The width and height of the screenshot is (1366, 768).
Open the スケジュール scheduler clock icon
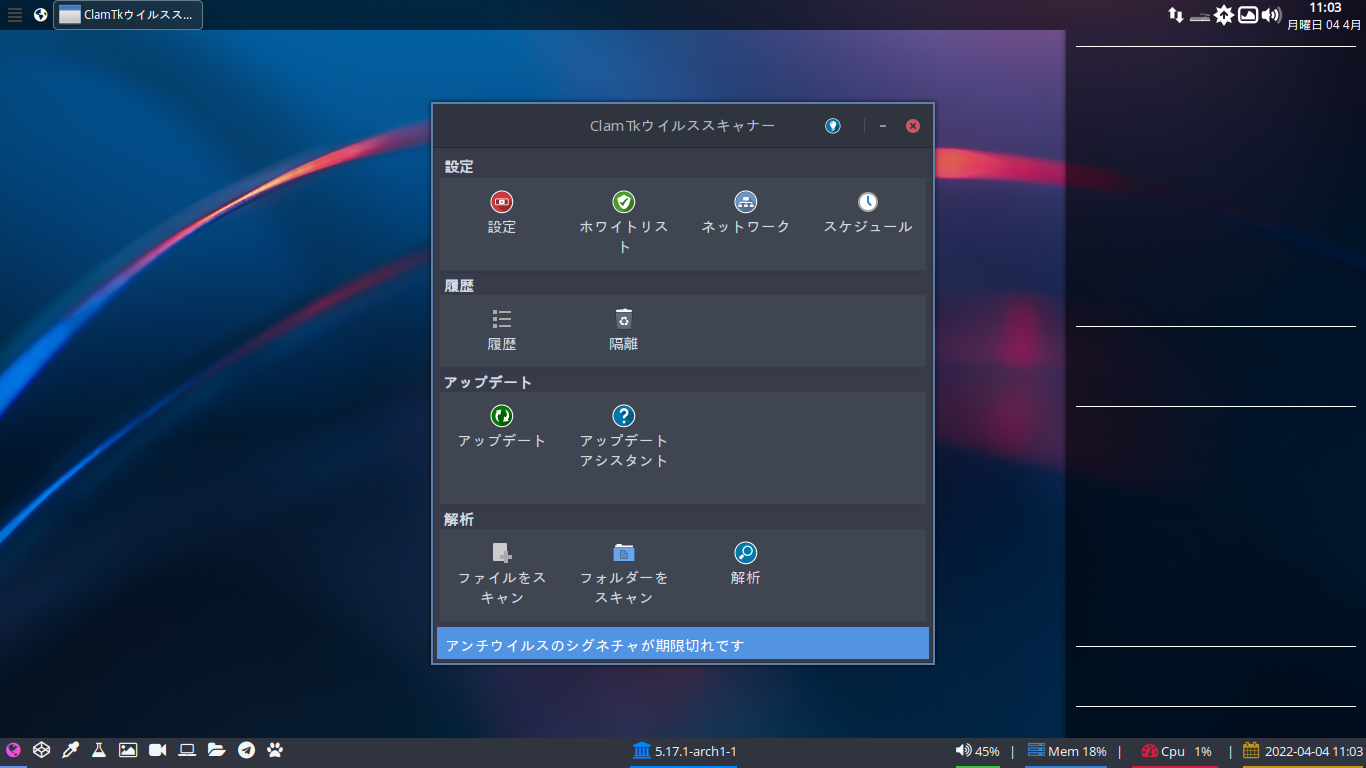[868, 202]
